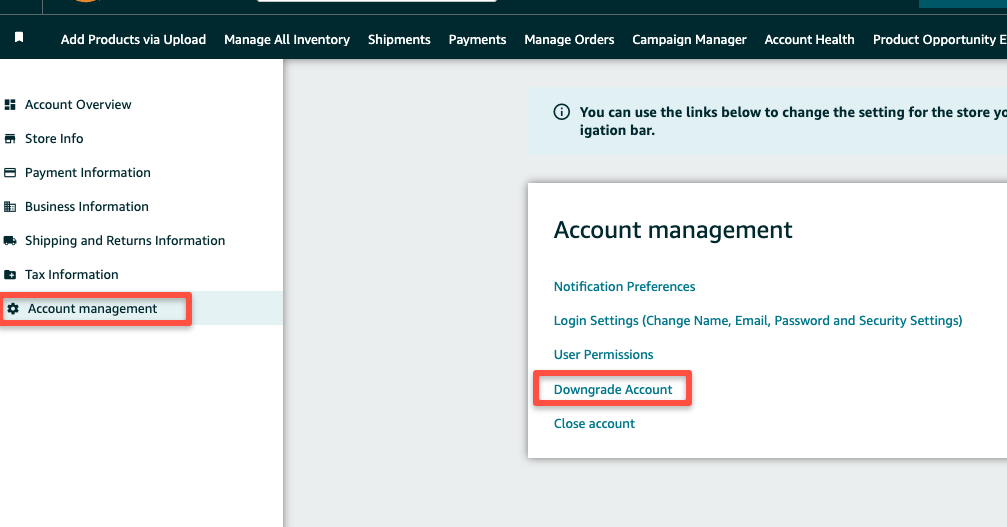Click the bookmark icon in navigation bar
Image resolution: width=1007 pixels, height=527 pixels.
[x=19, y=38]
